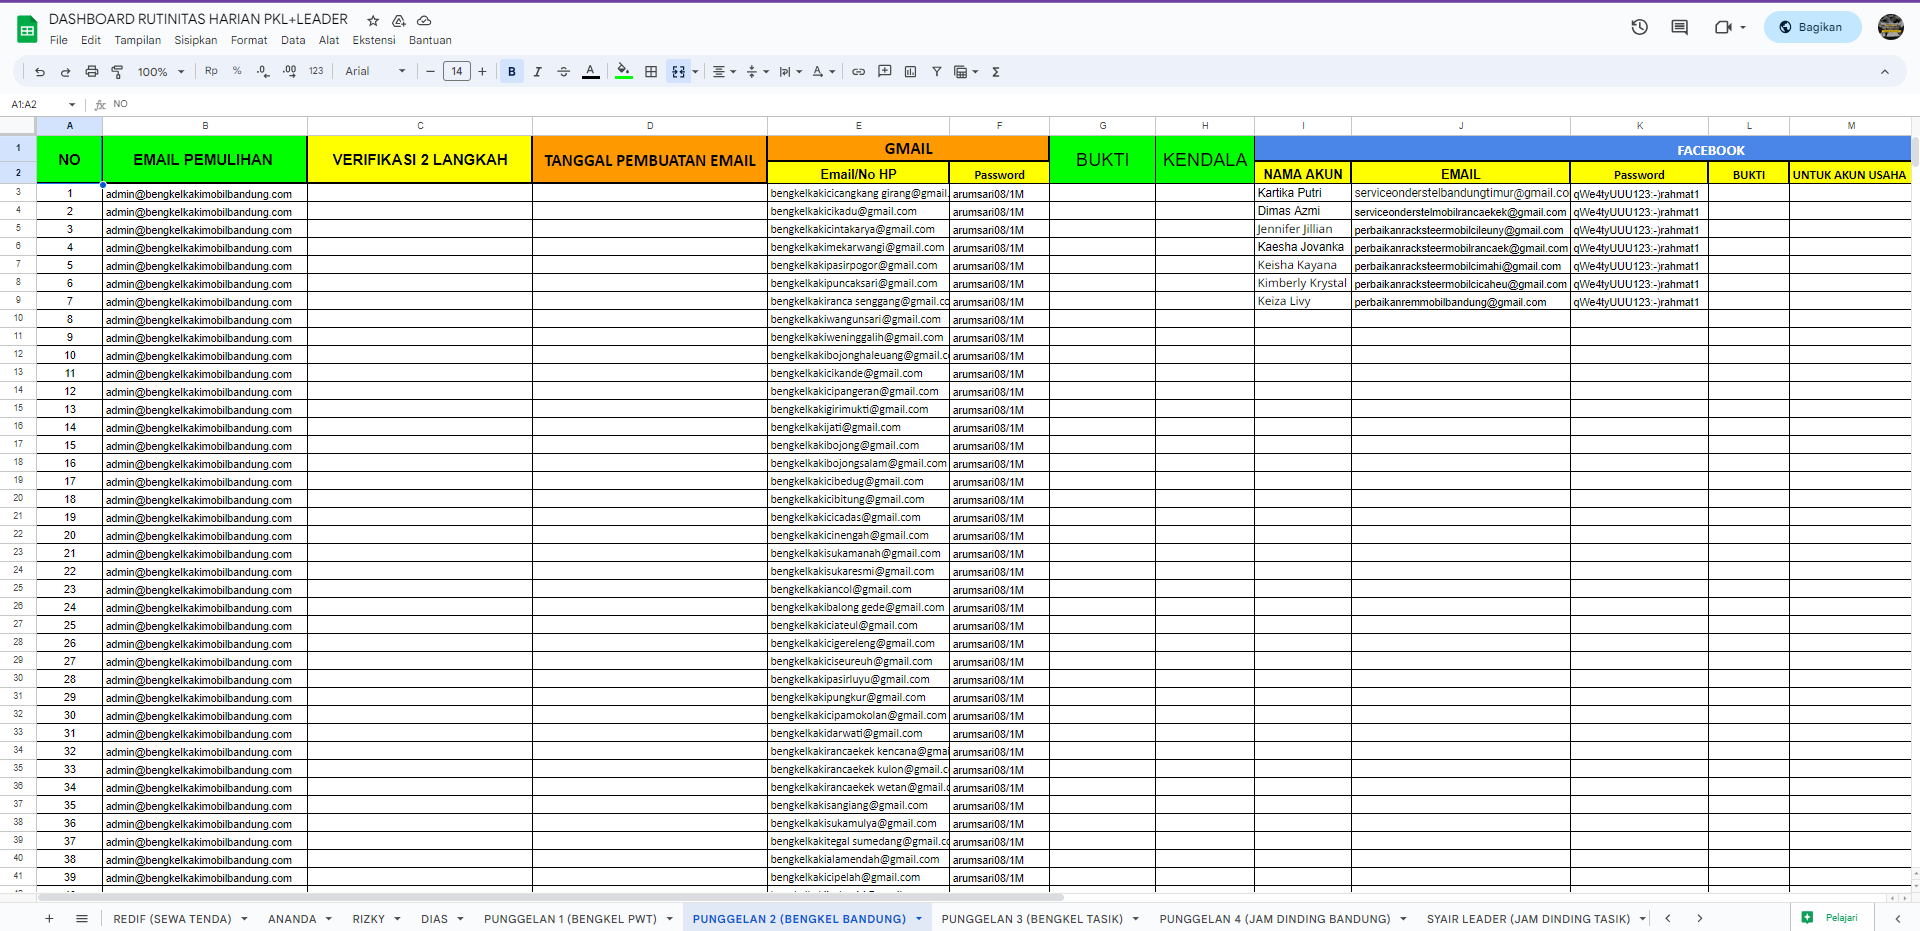This screenshot has height=931, width=1920.
Task: Open the all sheets list icon
Action: [x=82, y=918]
